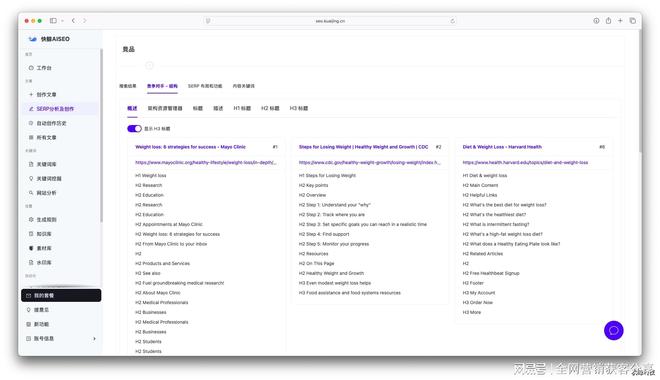Expand the last sidebar item's arrow
The height and width of the screenshot is (380, 660).
point(94,338)
